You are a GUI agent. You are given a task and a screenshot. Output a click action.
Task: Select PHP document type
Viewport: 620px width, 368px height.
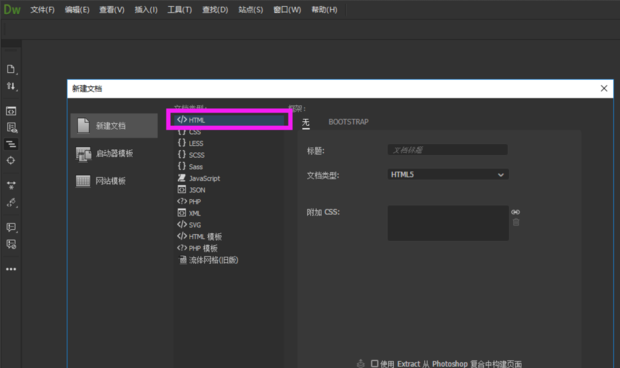tap(229, 202)
